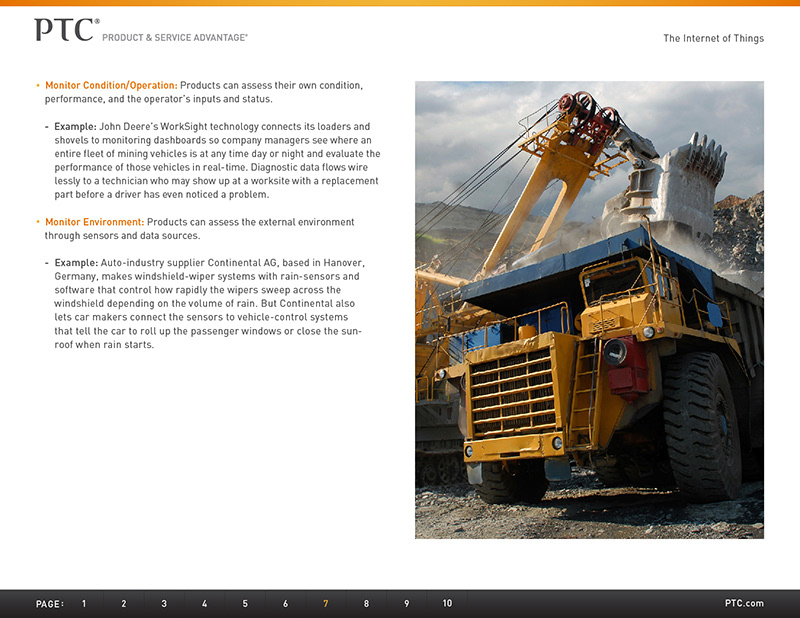
Task: Click the Monitor Condition/Operation heading
Action: pyautogui.click(x=111, y=85)
